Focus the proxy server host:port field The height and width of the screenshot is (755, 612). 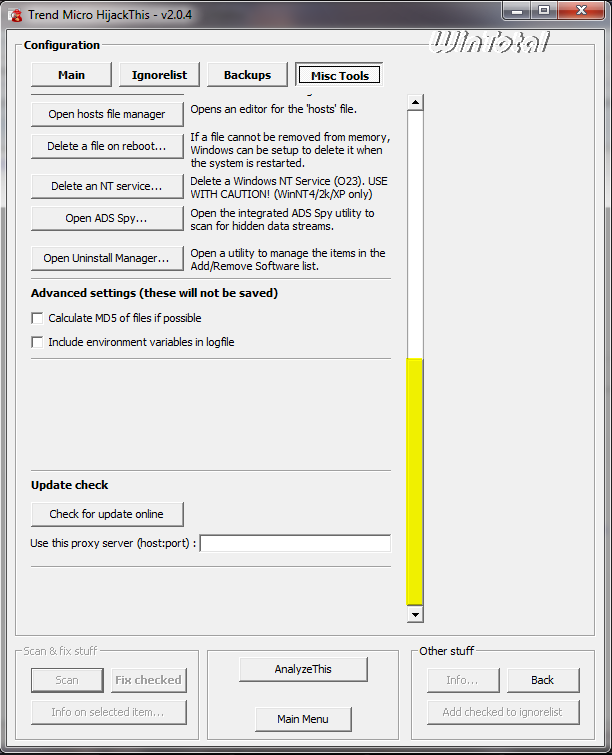tap(295, 543)
